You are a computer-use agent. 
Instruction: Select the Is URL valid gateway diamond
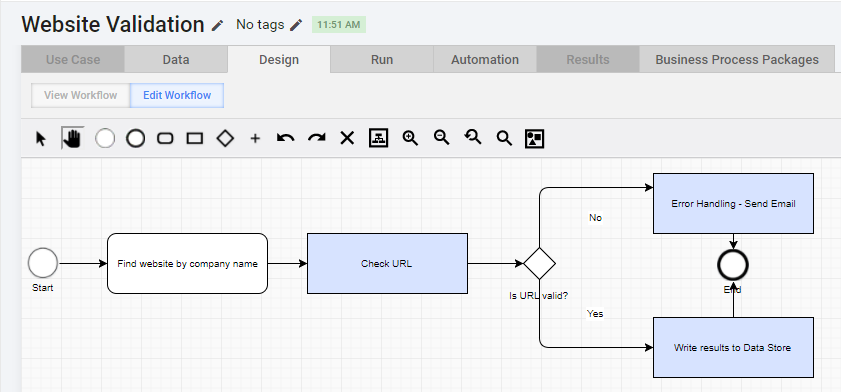coord(540,263)
